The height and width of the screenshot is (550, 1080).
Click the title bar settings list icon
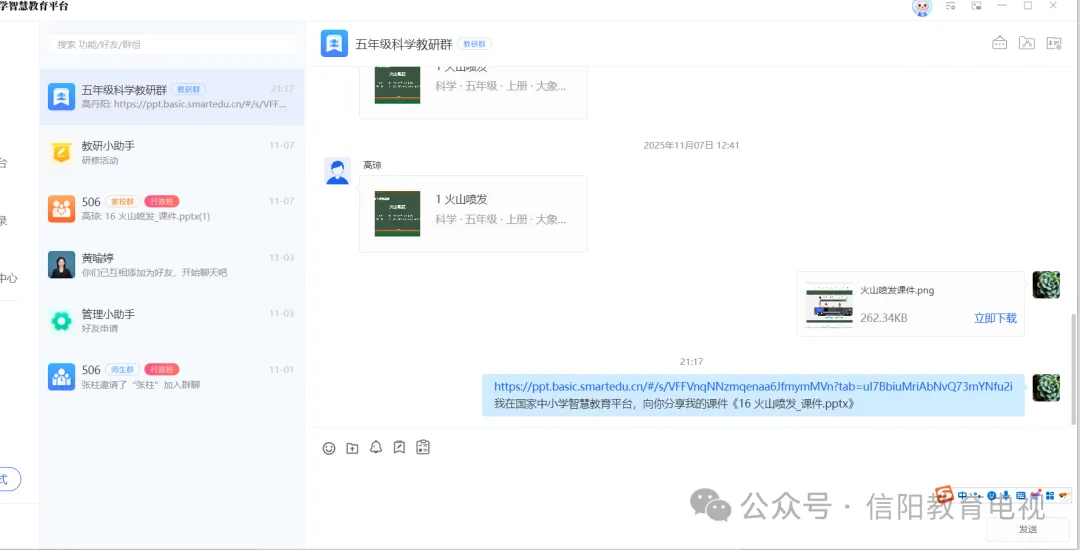[951, 6]
